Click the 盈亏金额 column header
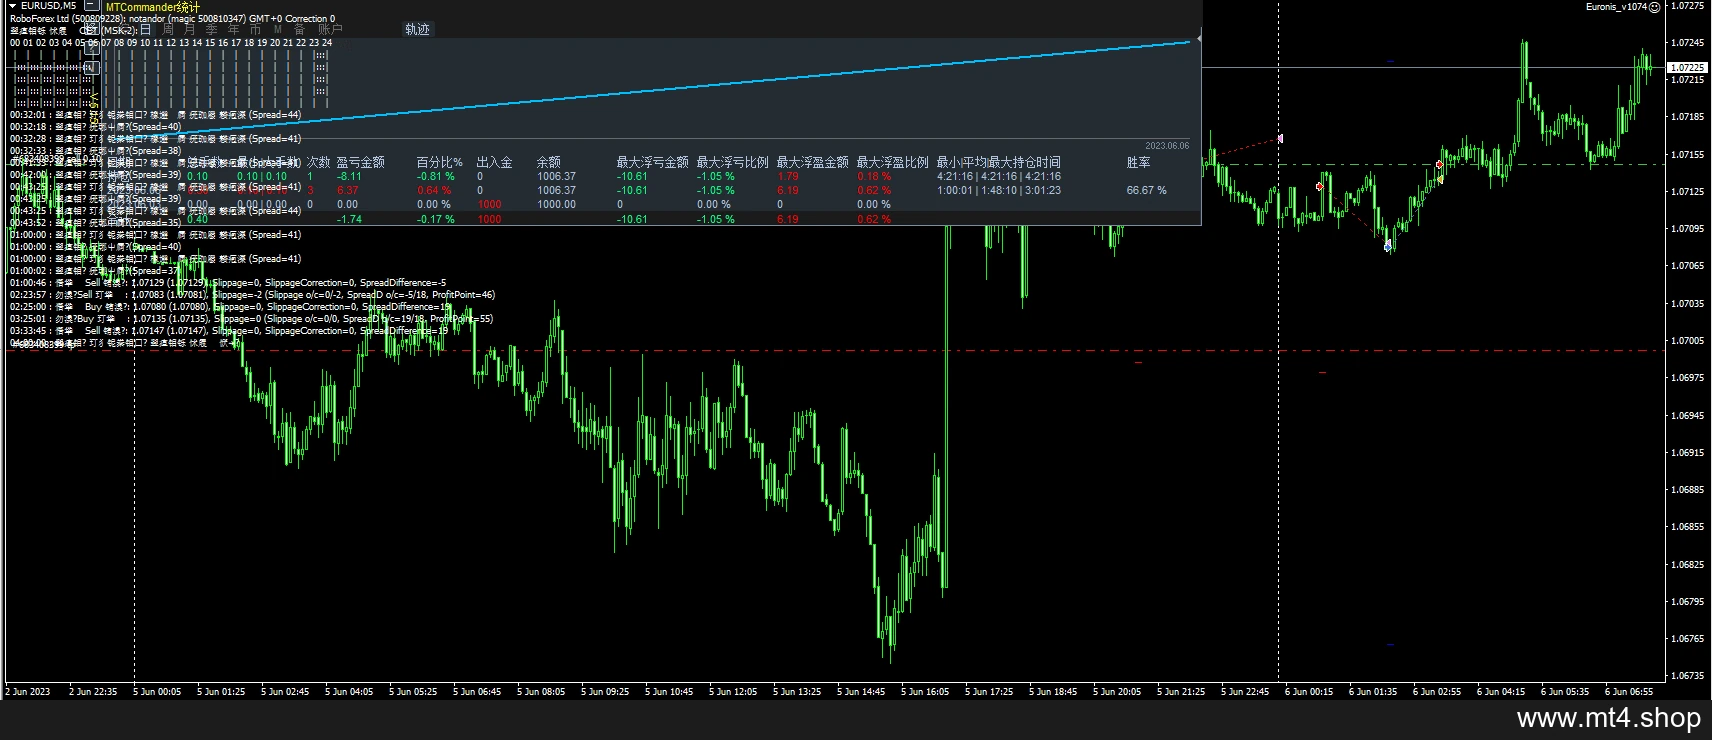 [360, 162]
